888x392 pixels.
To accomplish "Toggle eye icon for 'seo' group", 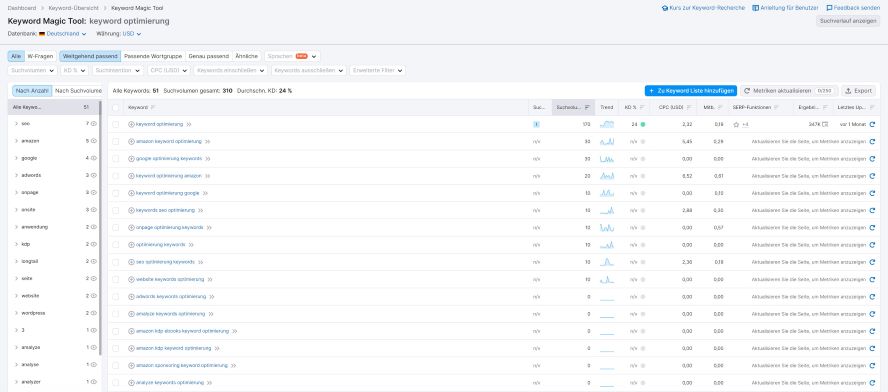I will coord(93,123).
